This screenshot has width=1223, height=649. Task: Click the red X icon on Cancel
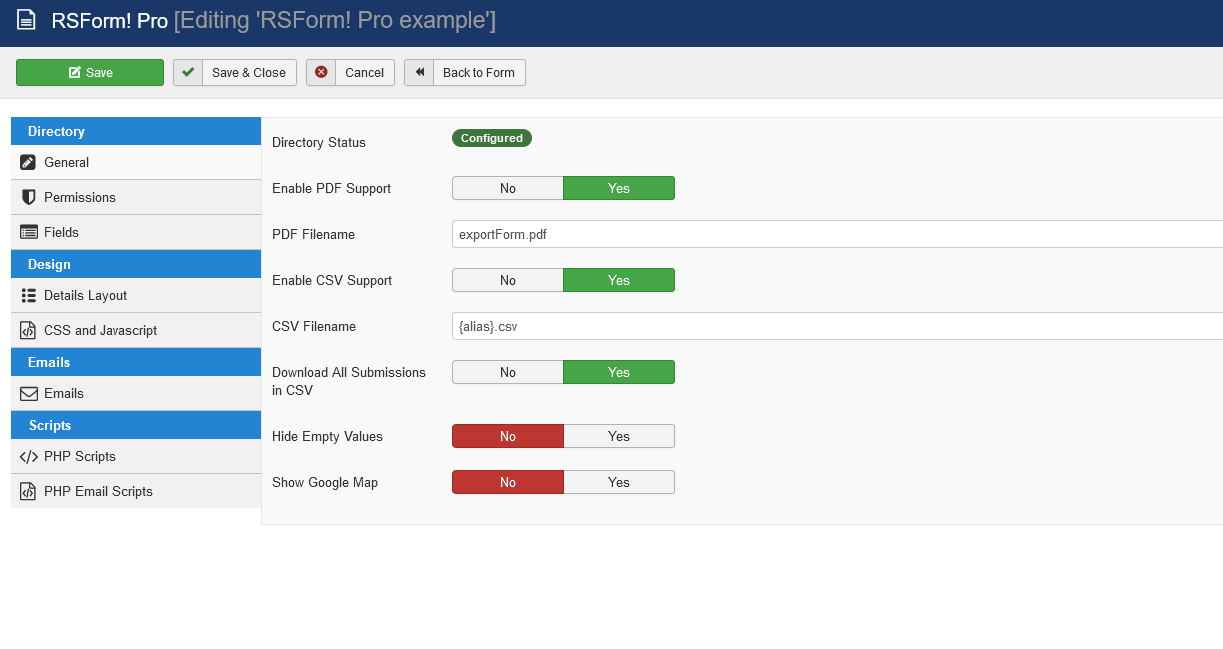[x=321, y=73]
